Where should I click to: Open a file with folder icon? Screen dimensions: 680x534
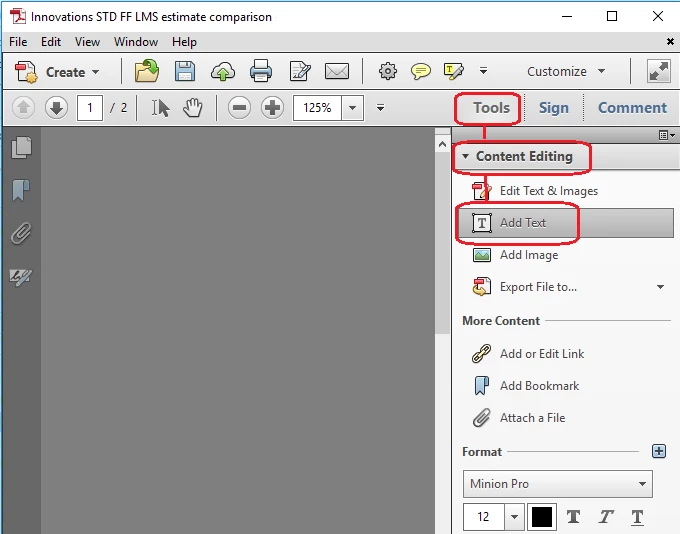tap(147, 71)
